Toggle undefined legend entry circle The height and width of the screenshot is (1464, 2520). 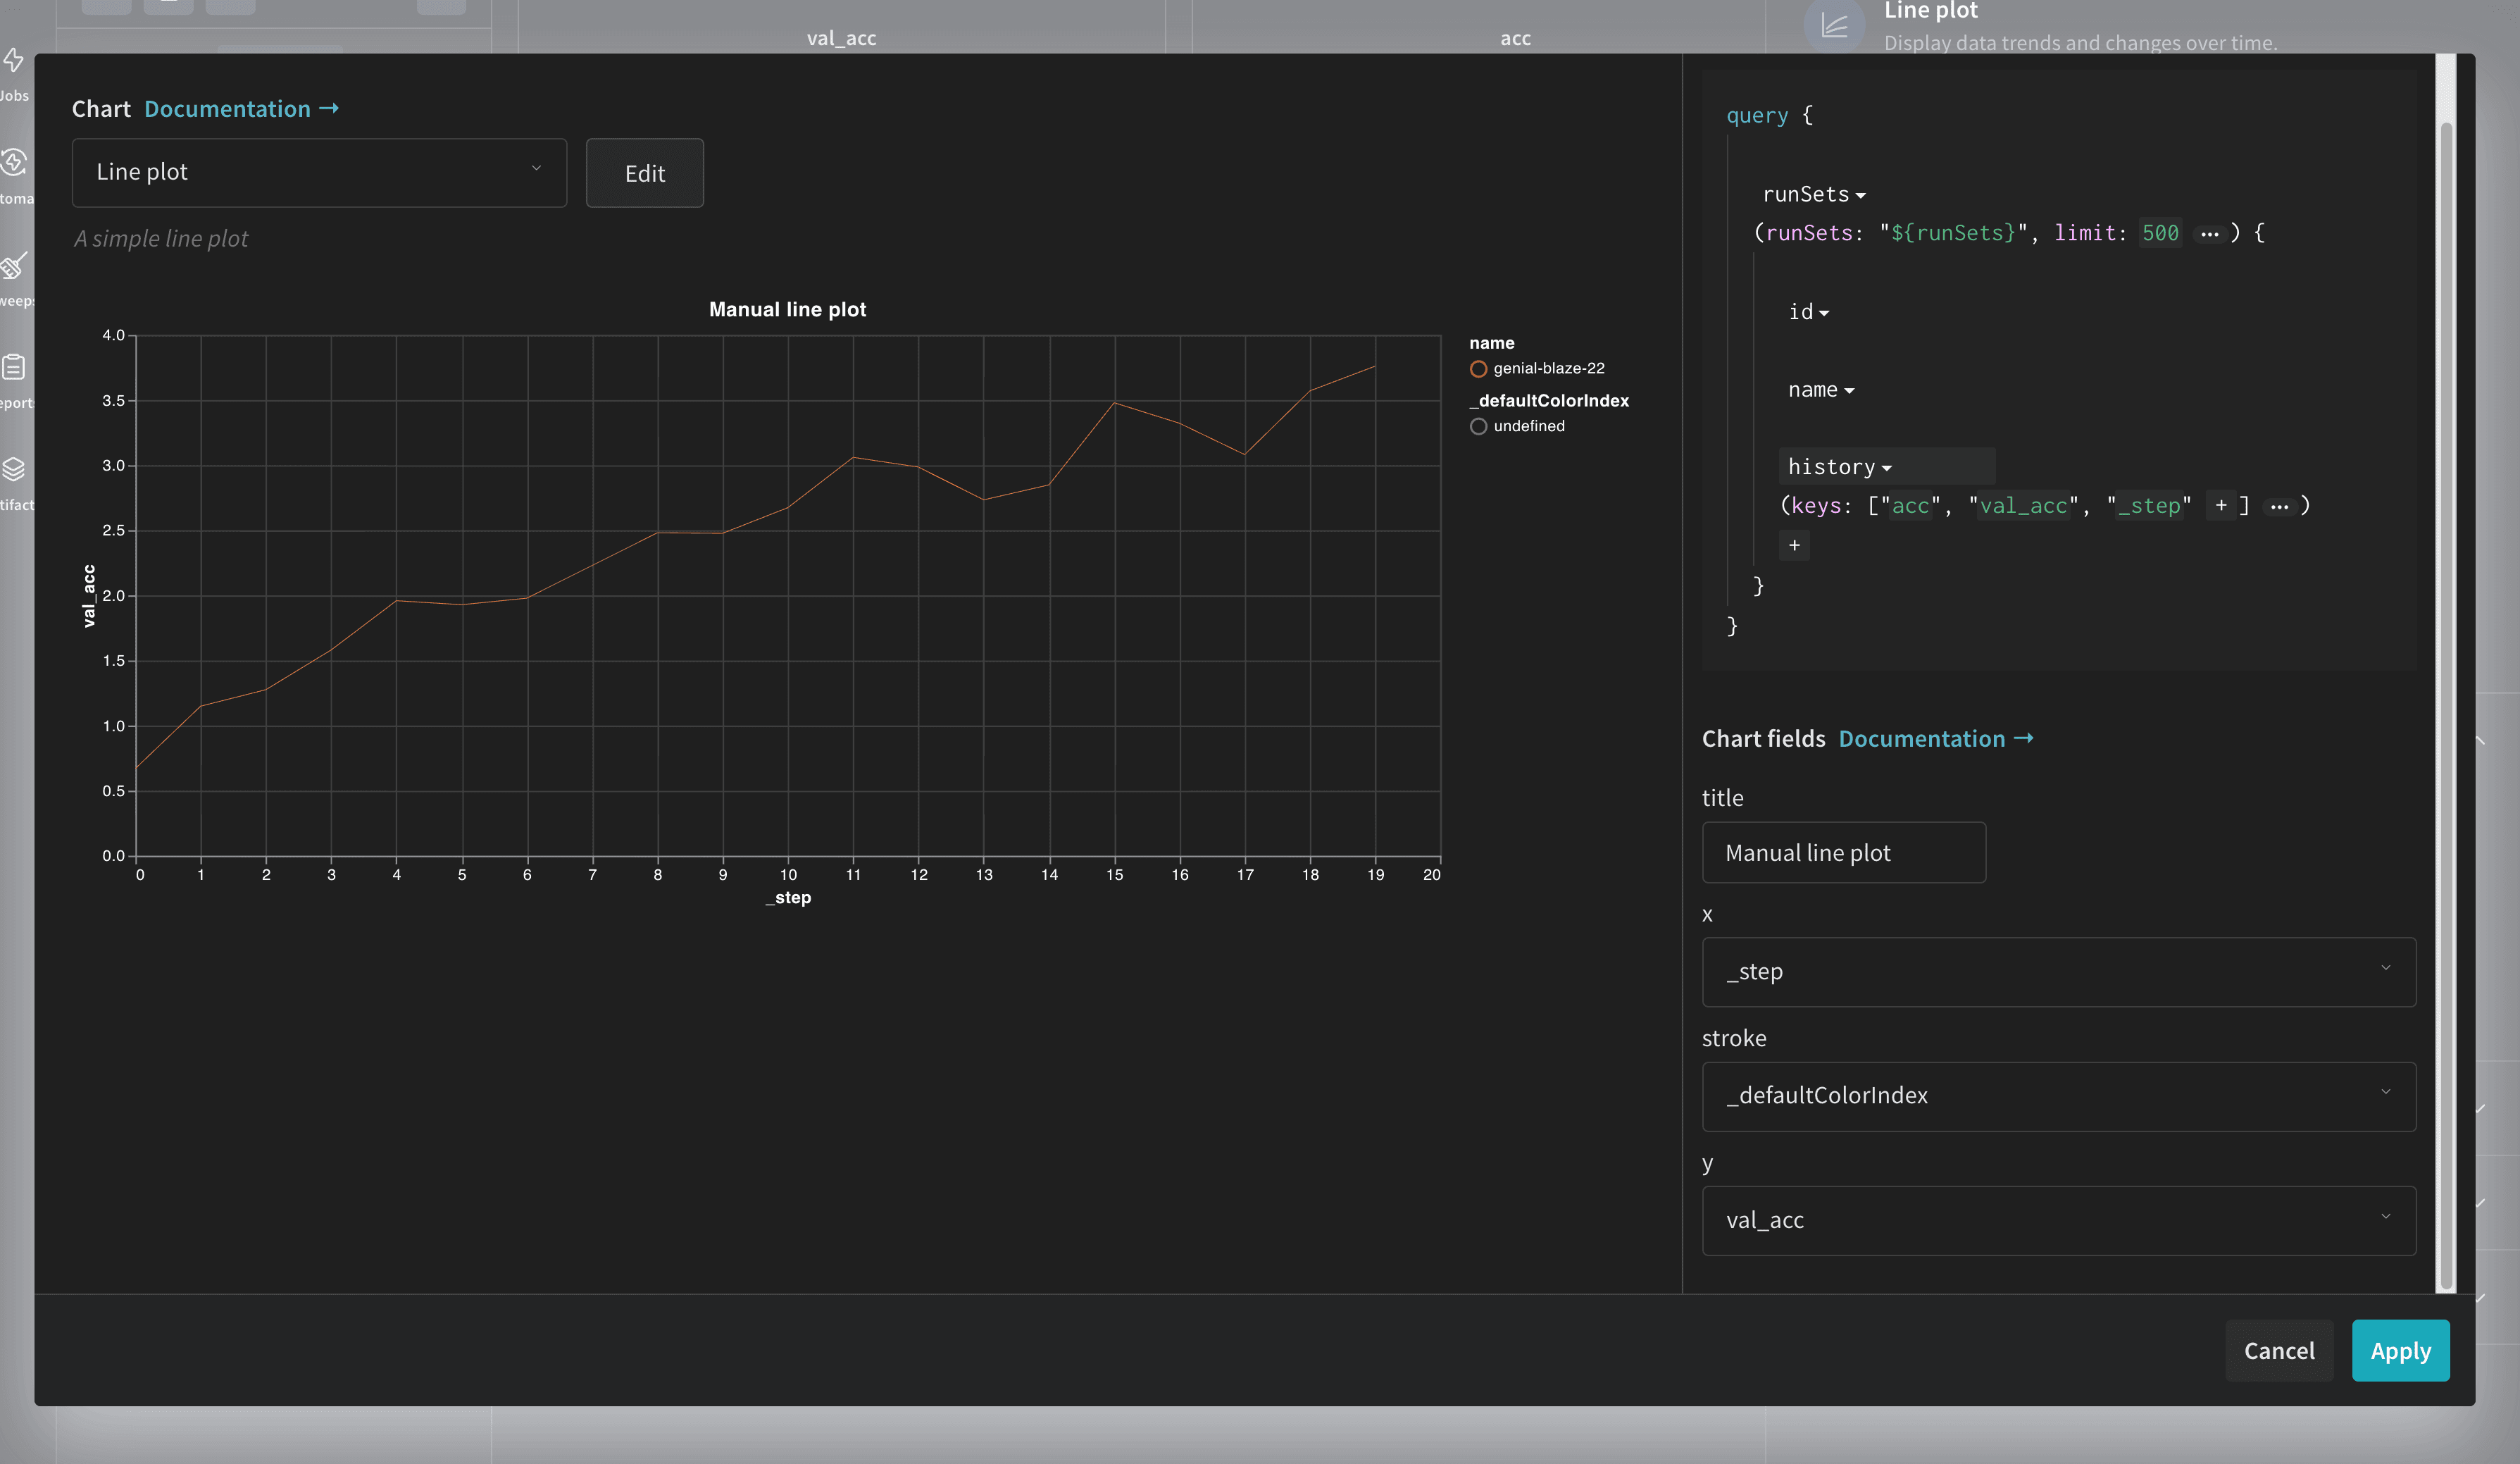pos(1478,427)
